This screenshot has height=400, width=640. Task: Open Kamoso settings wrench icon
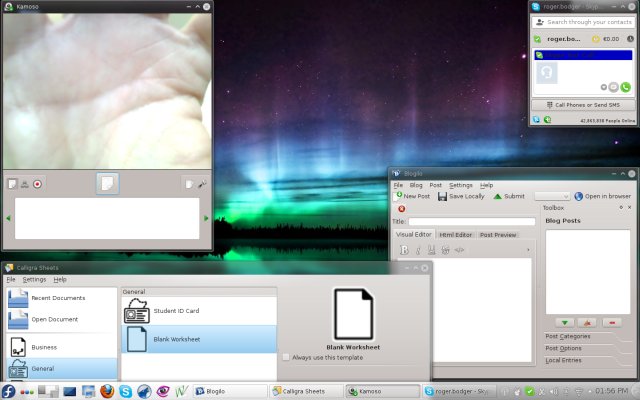click(201, 184)
